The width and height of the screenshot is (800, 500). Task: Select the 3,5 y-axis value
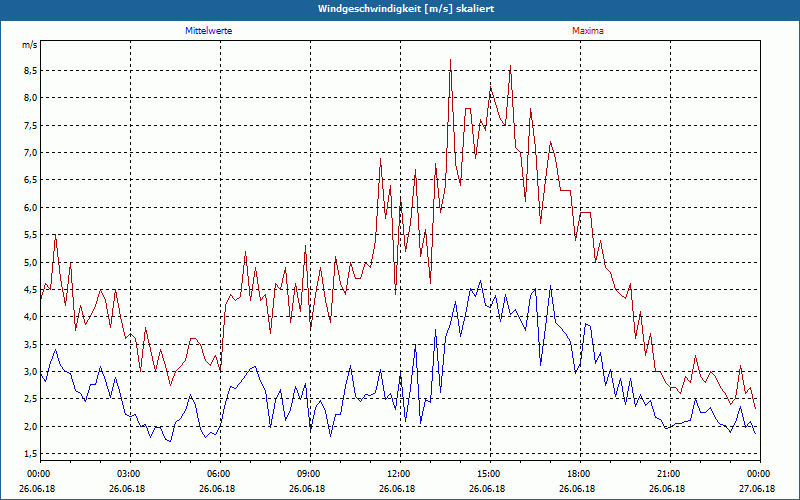click(30, 344)
